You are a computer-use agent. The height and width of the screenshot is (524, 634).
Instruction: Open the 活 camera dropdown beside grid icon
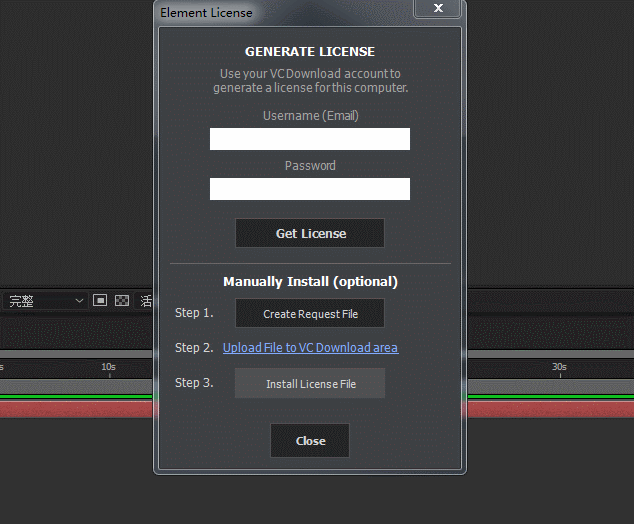click(x=146, y=300)
